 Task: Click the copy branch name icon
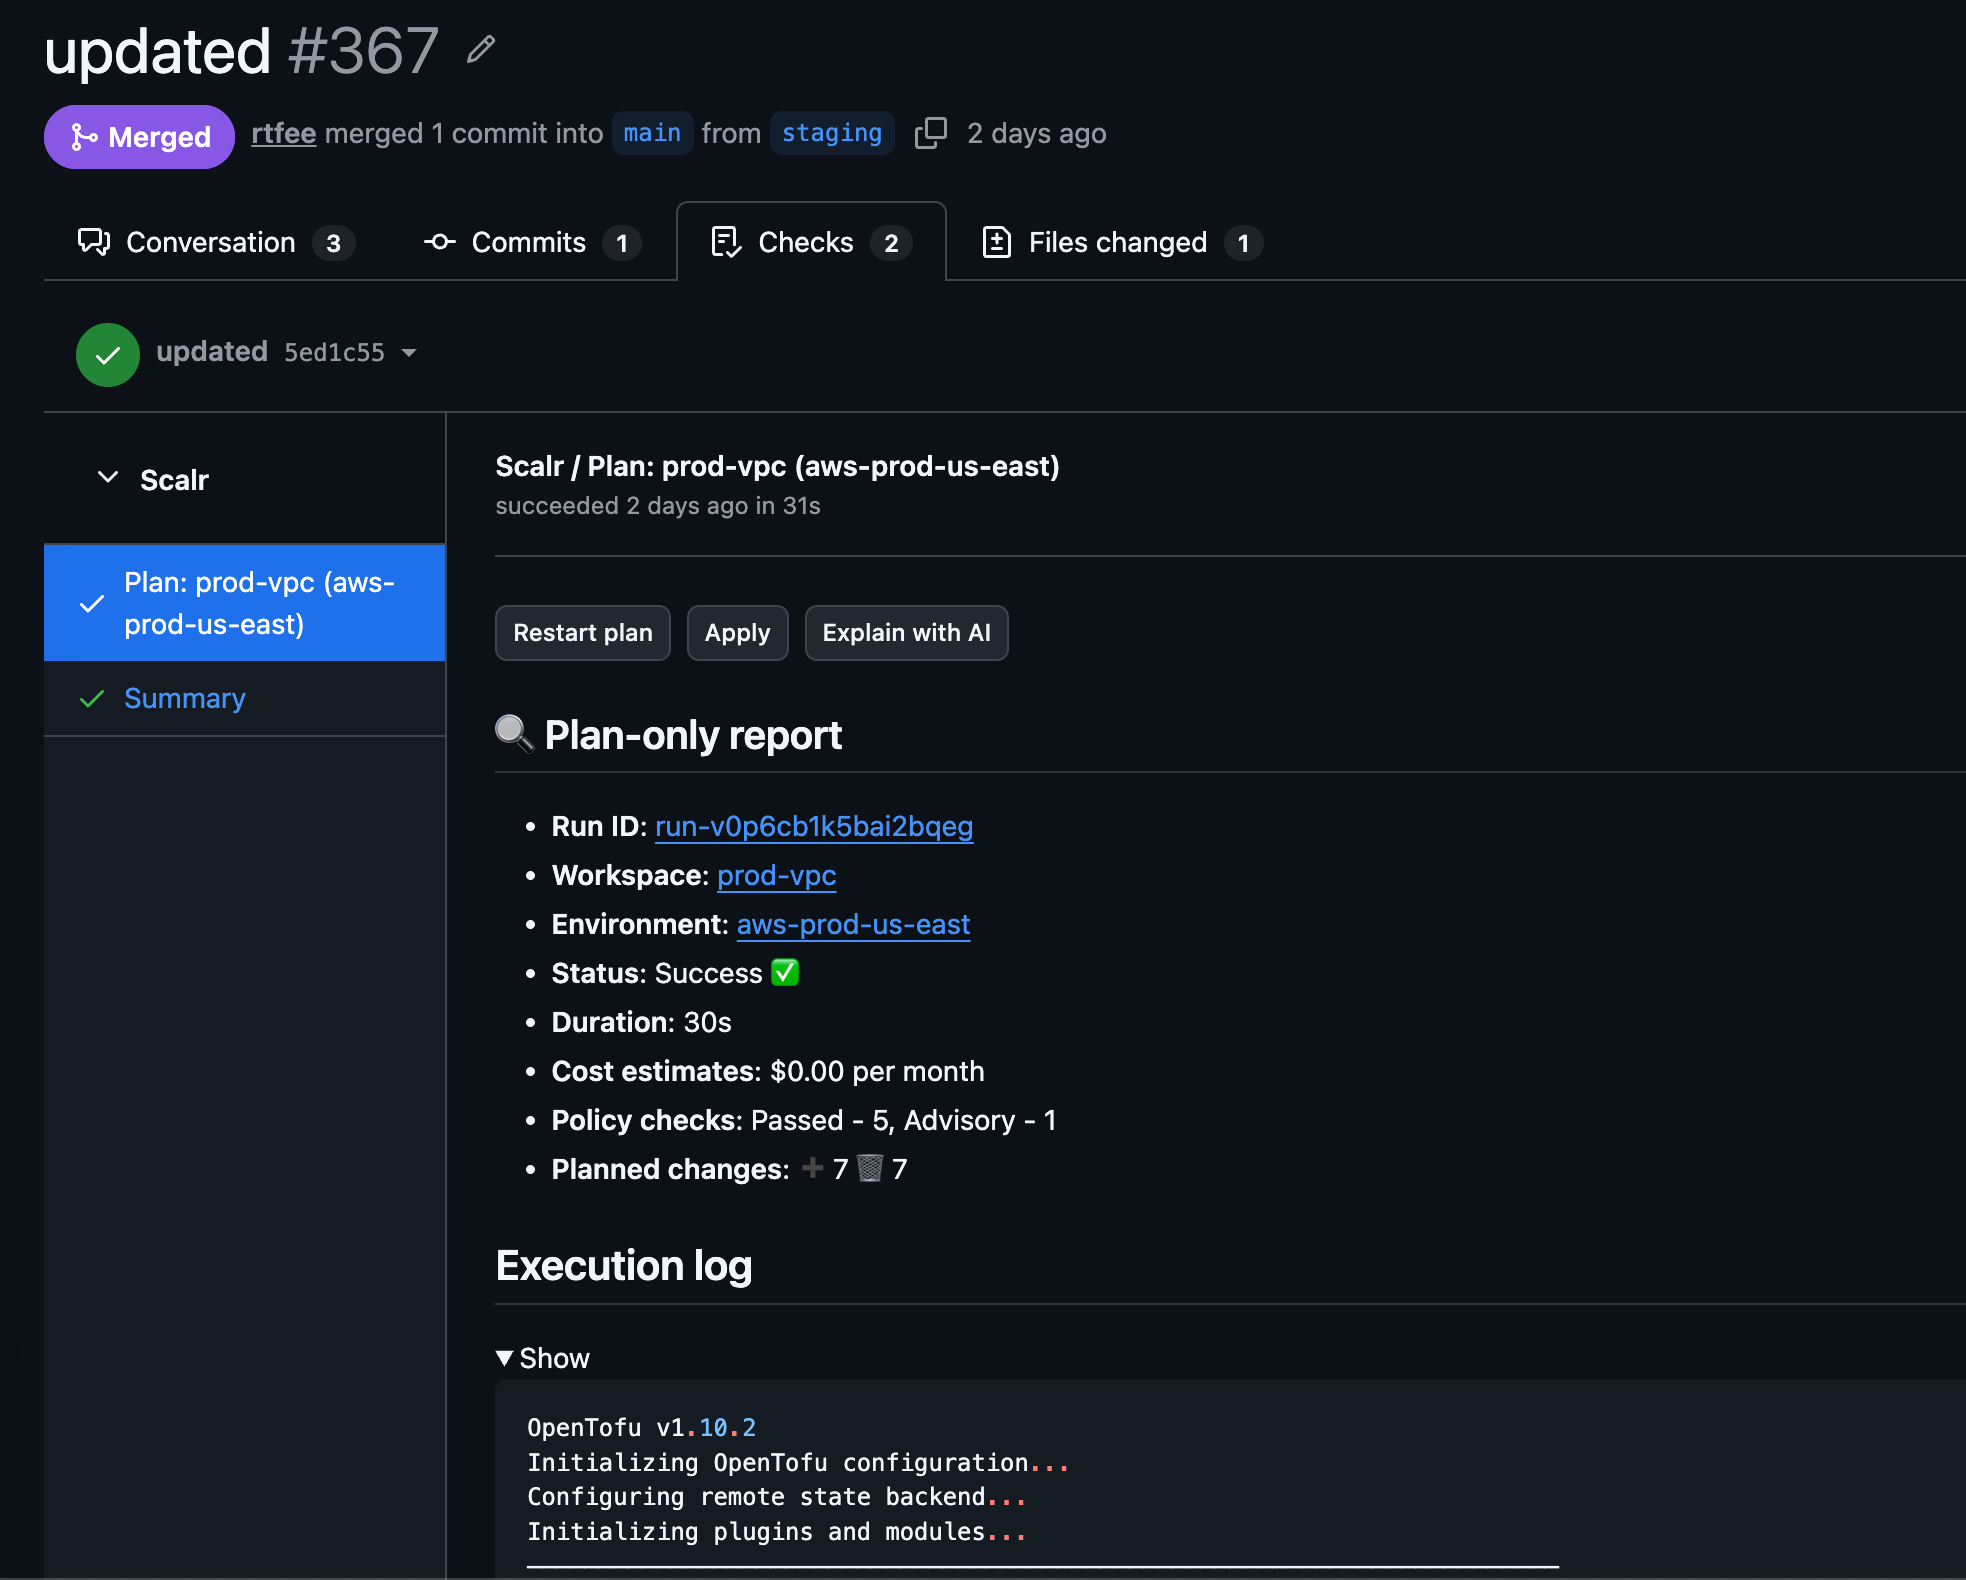click(x=930, y=133)
